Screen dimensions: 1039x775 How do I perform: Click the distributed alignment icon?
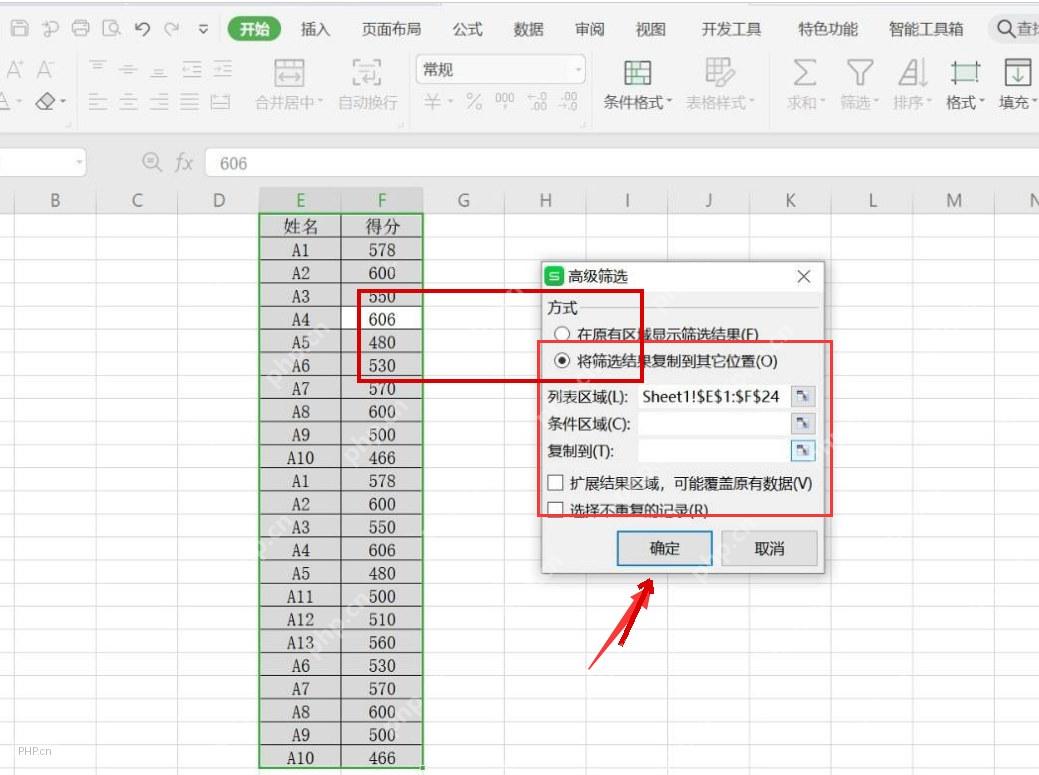click(x=220, y=102)
